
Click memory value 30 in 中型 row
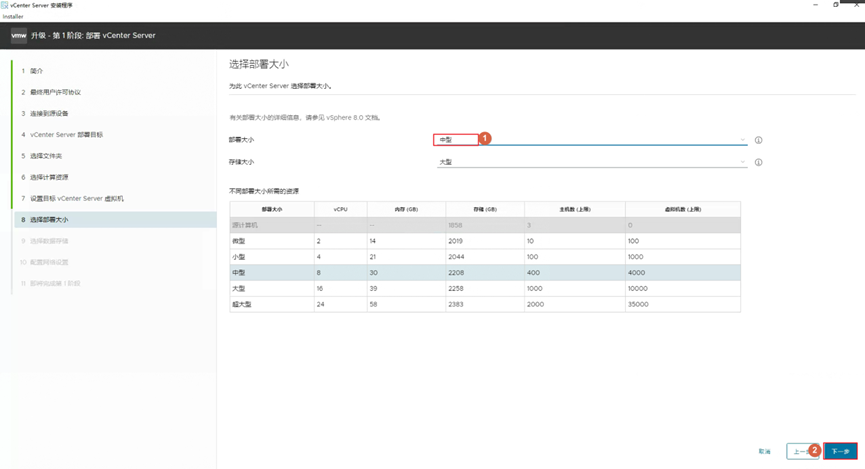coord(373,273)
